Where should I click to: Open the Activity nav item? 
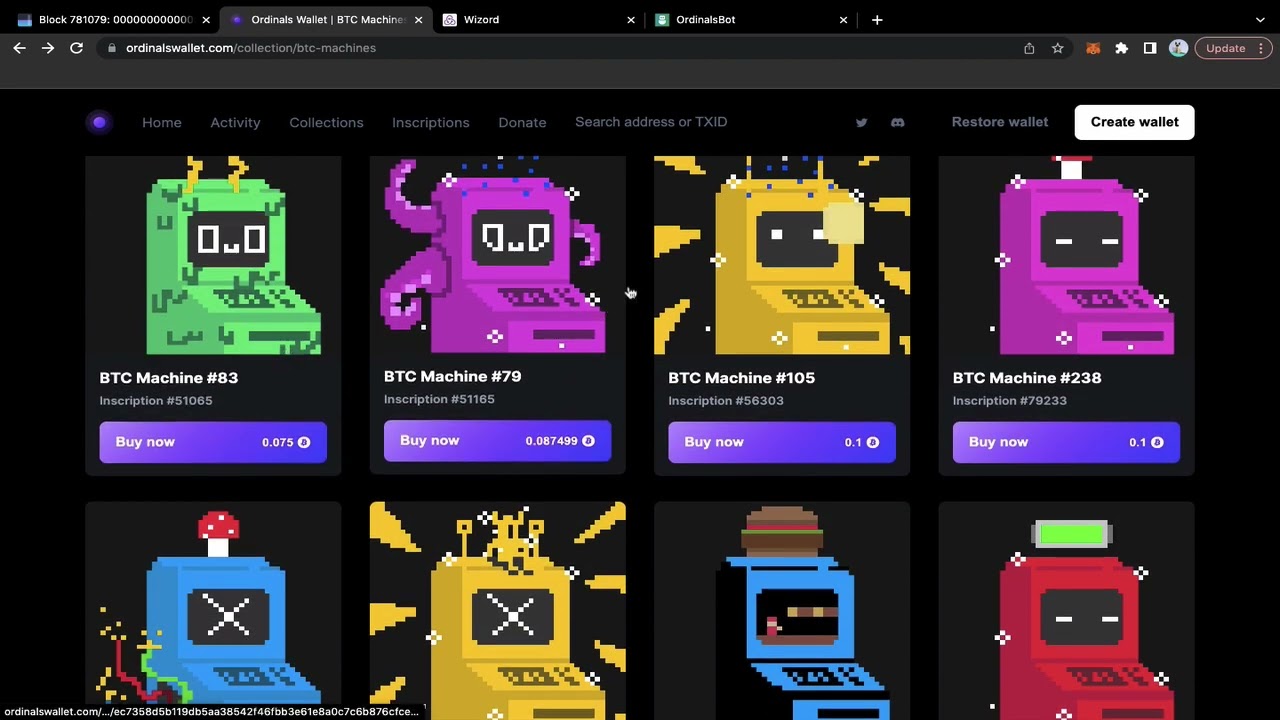point(235,122)
